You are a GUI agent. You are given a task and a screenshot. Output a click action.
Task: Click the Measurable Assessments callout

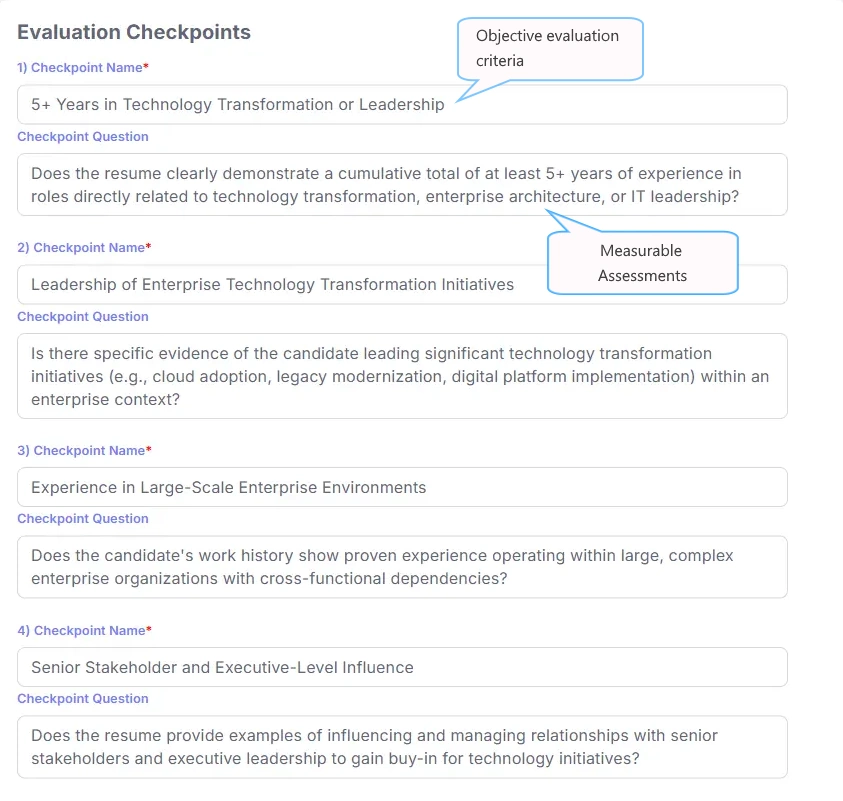641,263
